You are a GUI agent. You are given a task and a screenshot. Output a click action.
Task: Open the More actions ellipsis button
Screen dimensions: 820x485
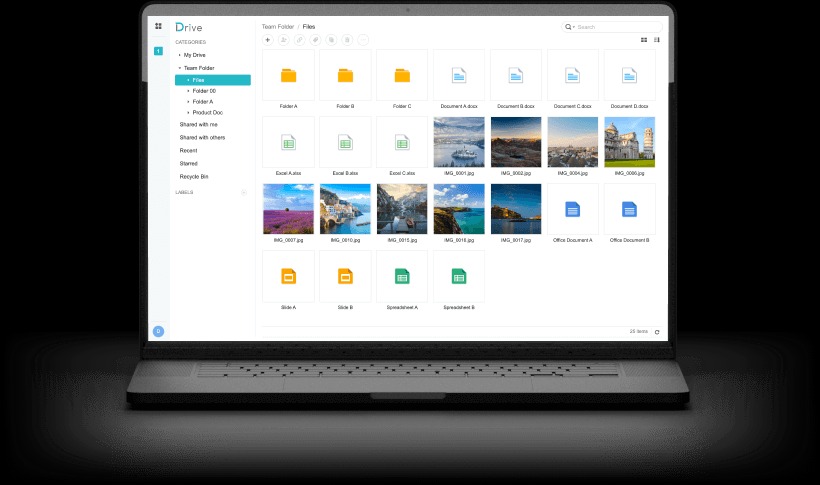[363, 40]
